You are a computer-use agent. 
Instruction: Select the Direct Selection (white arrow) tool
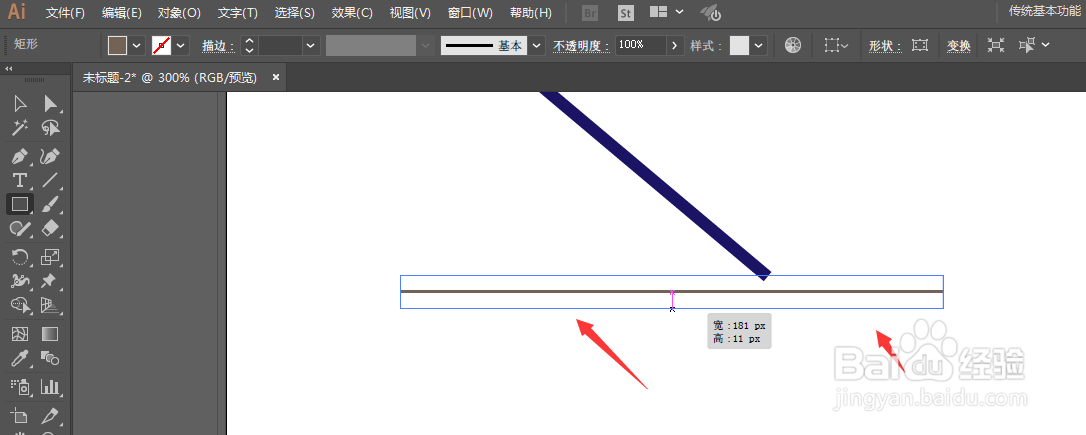50,104
